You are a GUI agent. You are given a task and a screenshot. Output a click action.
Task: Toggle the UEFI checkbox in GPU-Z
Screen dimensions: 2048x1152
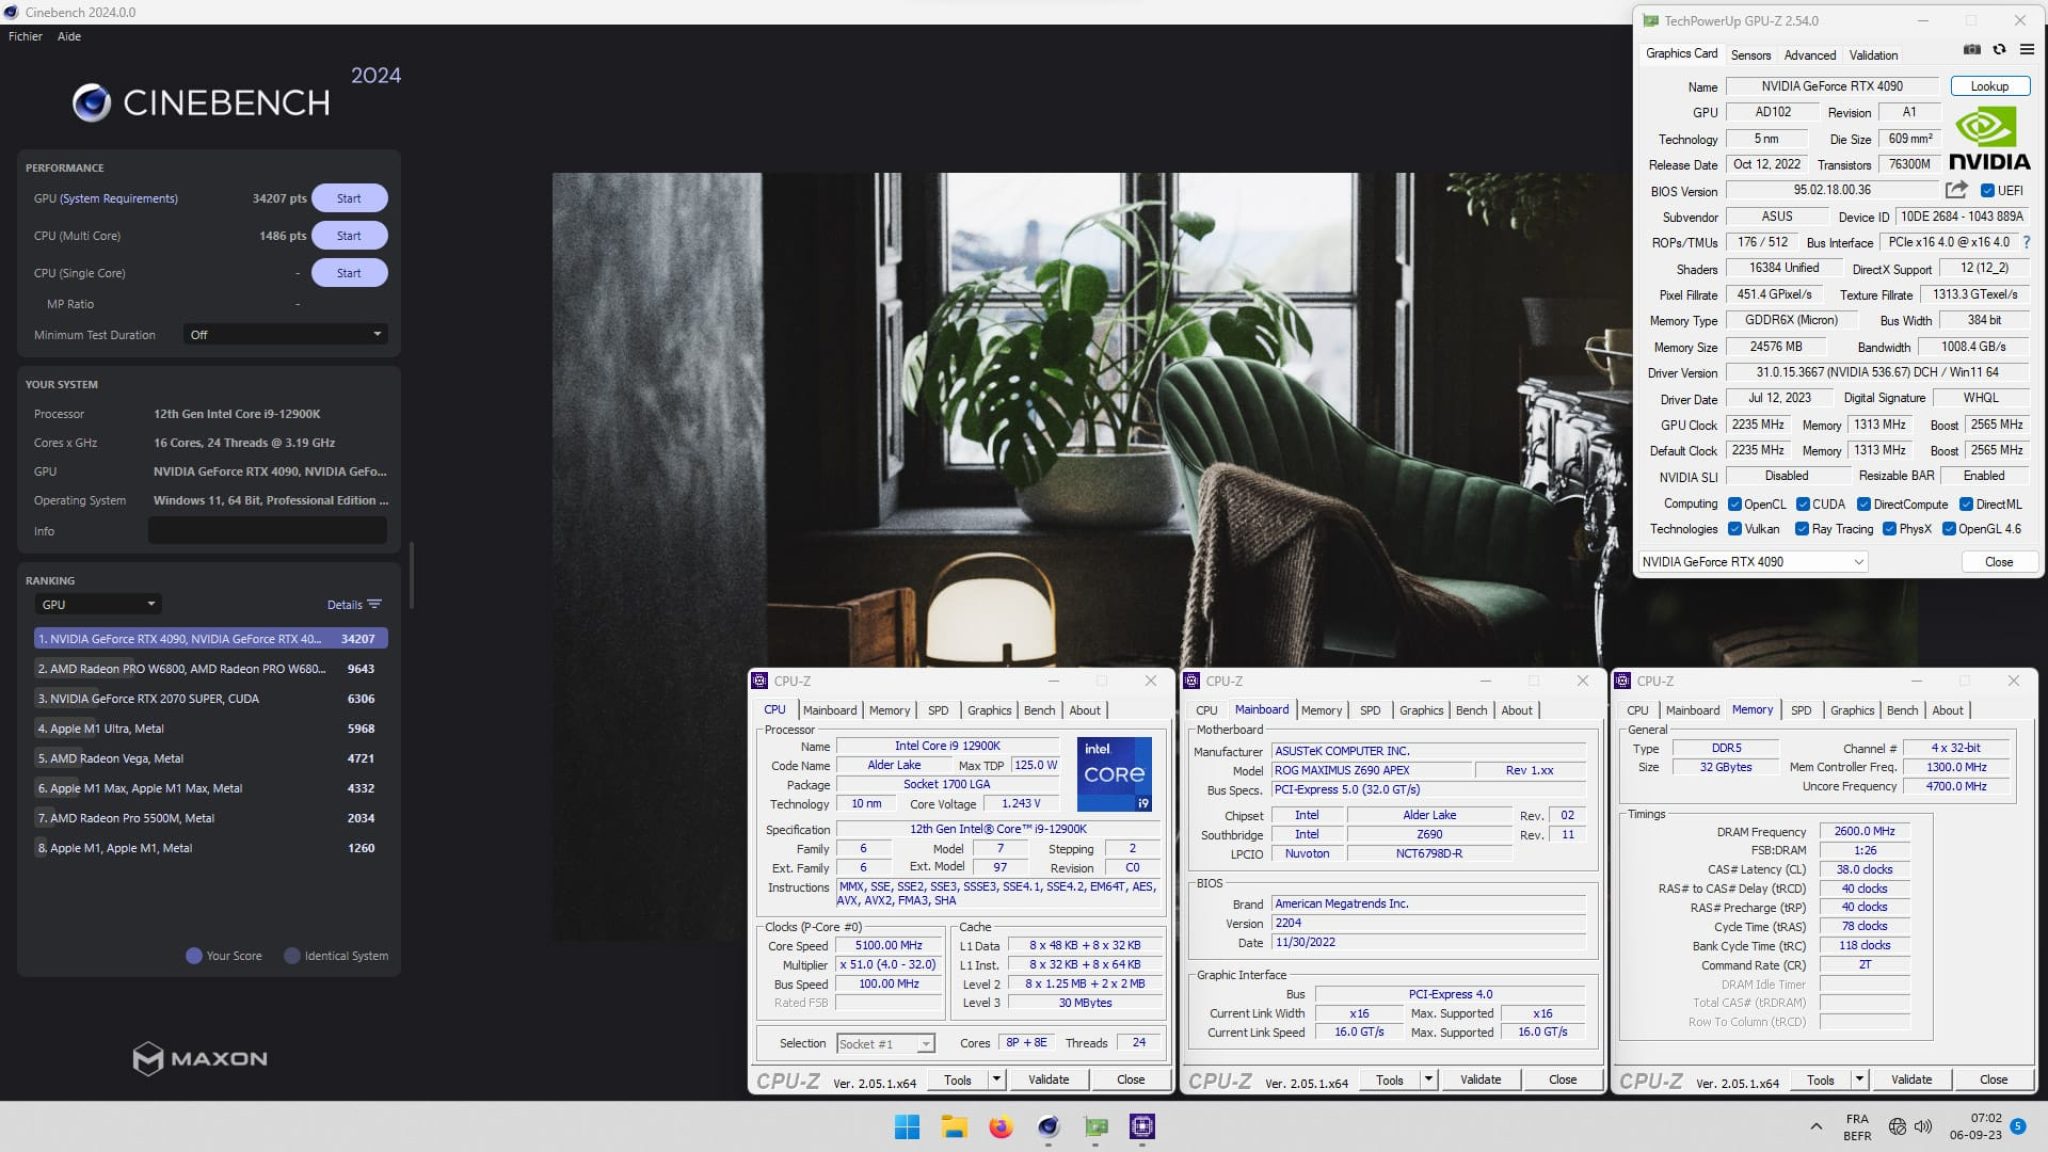coord(1989,190)
